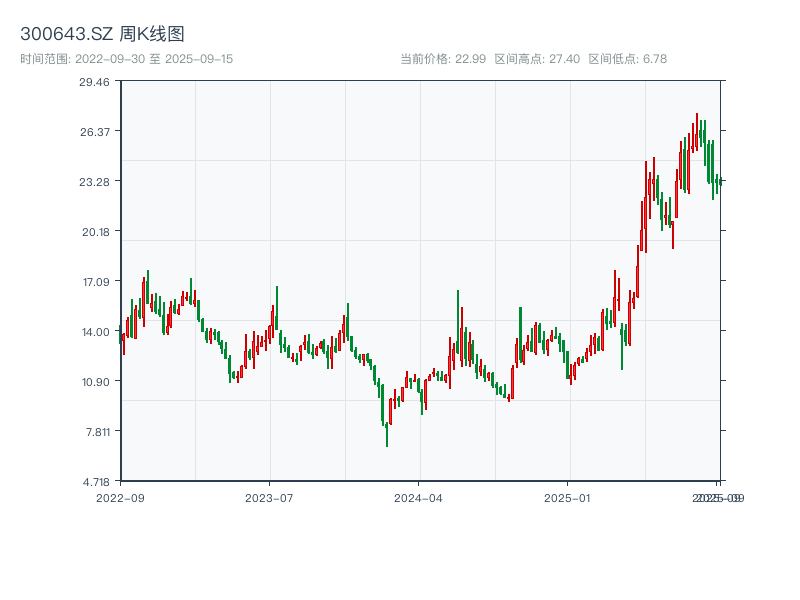Click the 2024-04 x-axis date marker
Viewport: 800px width, 600px height.
tap(418, 497)
